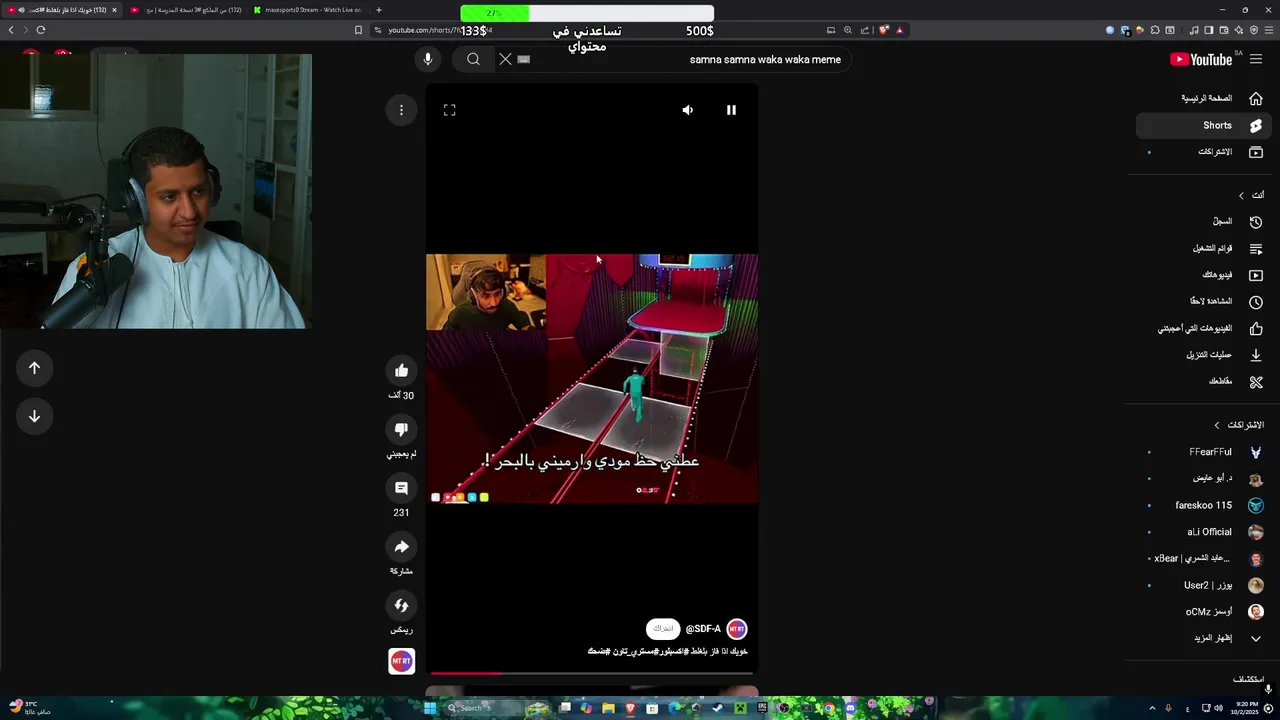Open Steam from the taskbar
The height and width of the screenshot is (720, 1280).
(x=717, y=708)
